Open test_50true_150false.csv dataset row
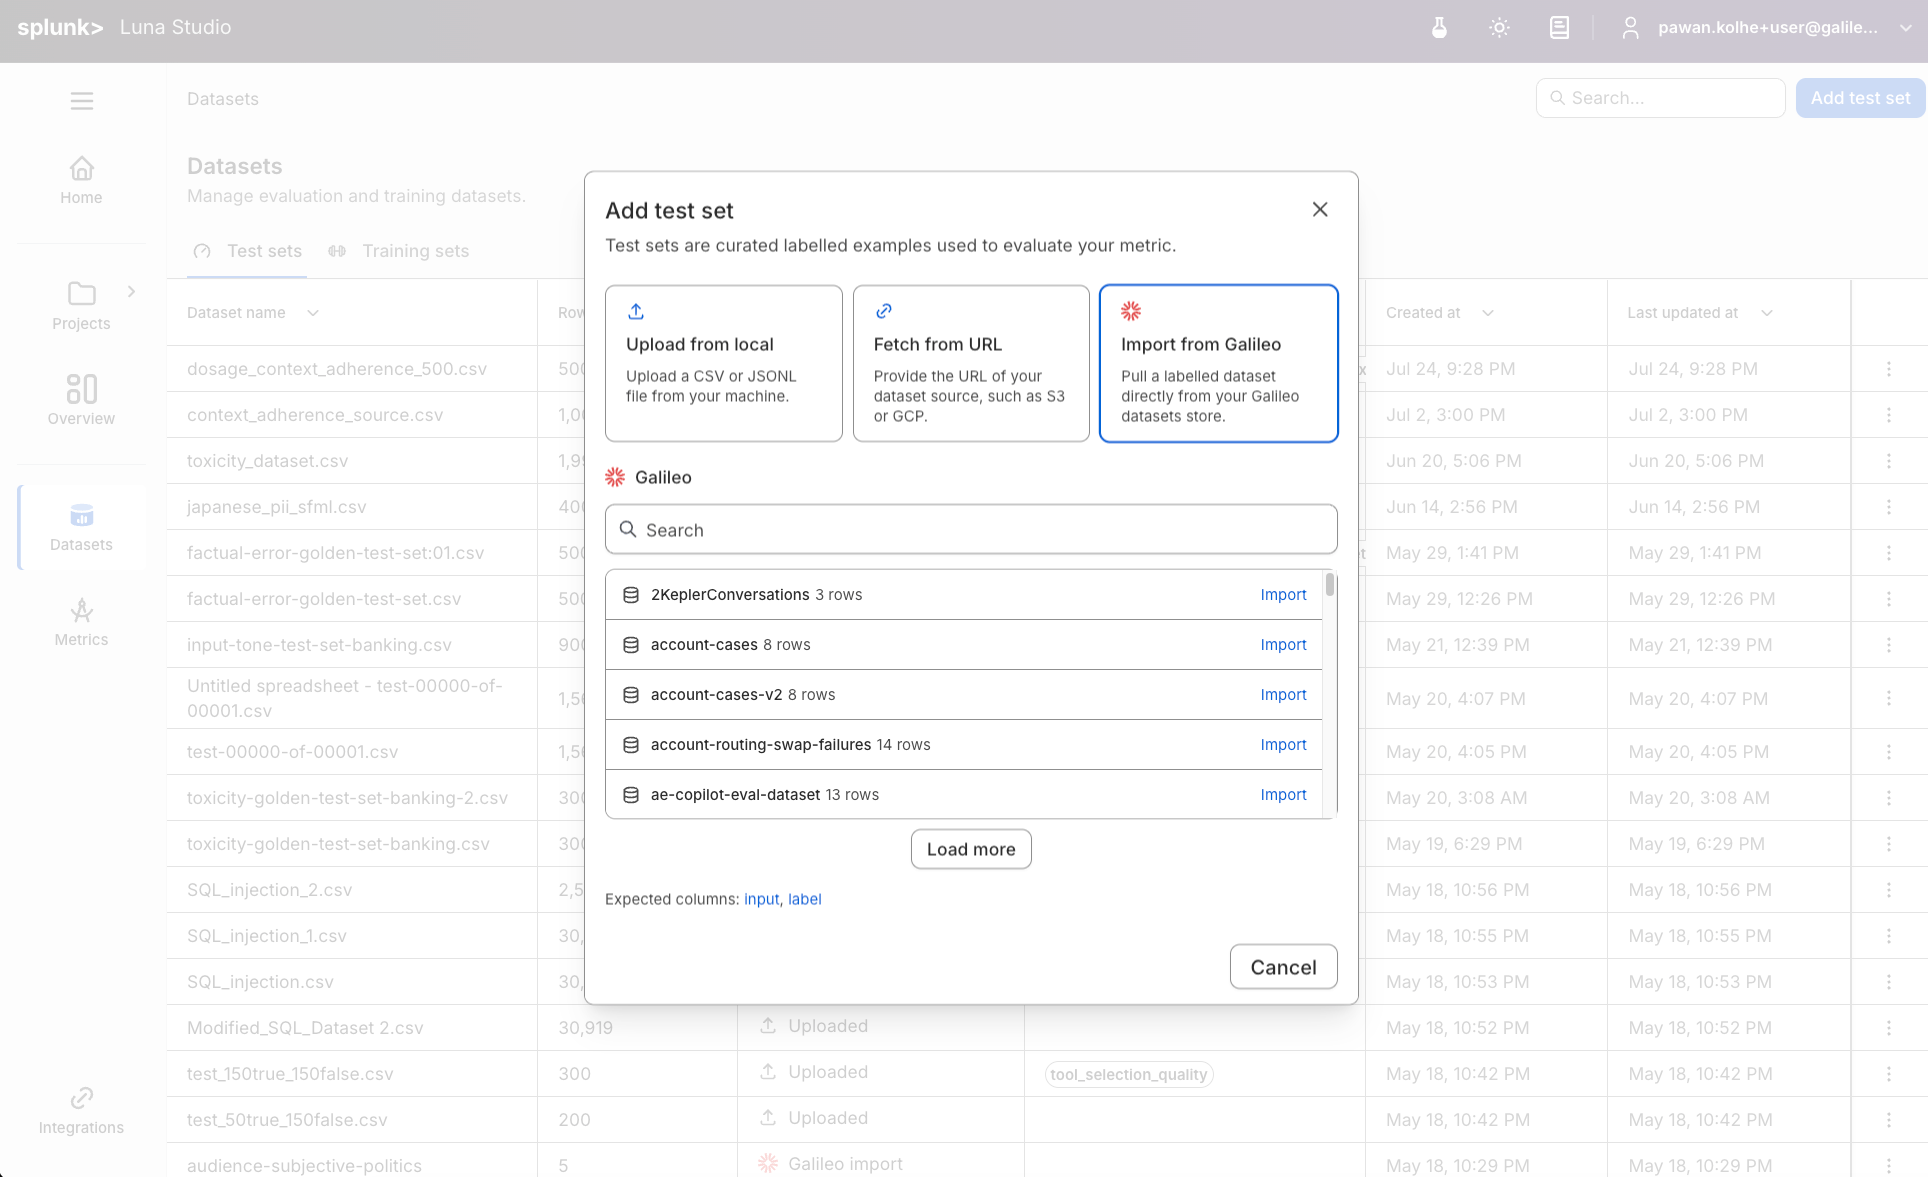This screenshot has width=1928, height=1177. click(x=287, y=1120)
